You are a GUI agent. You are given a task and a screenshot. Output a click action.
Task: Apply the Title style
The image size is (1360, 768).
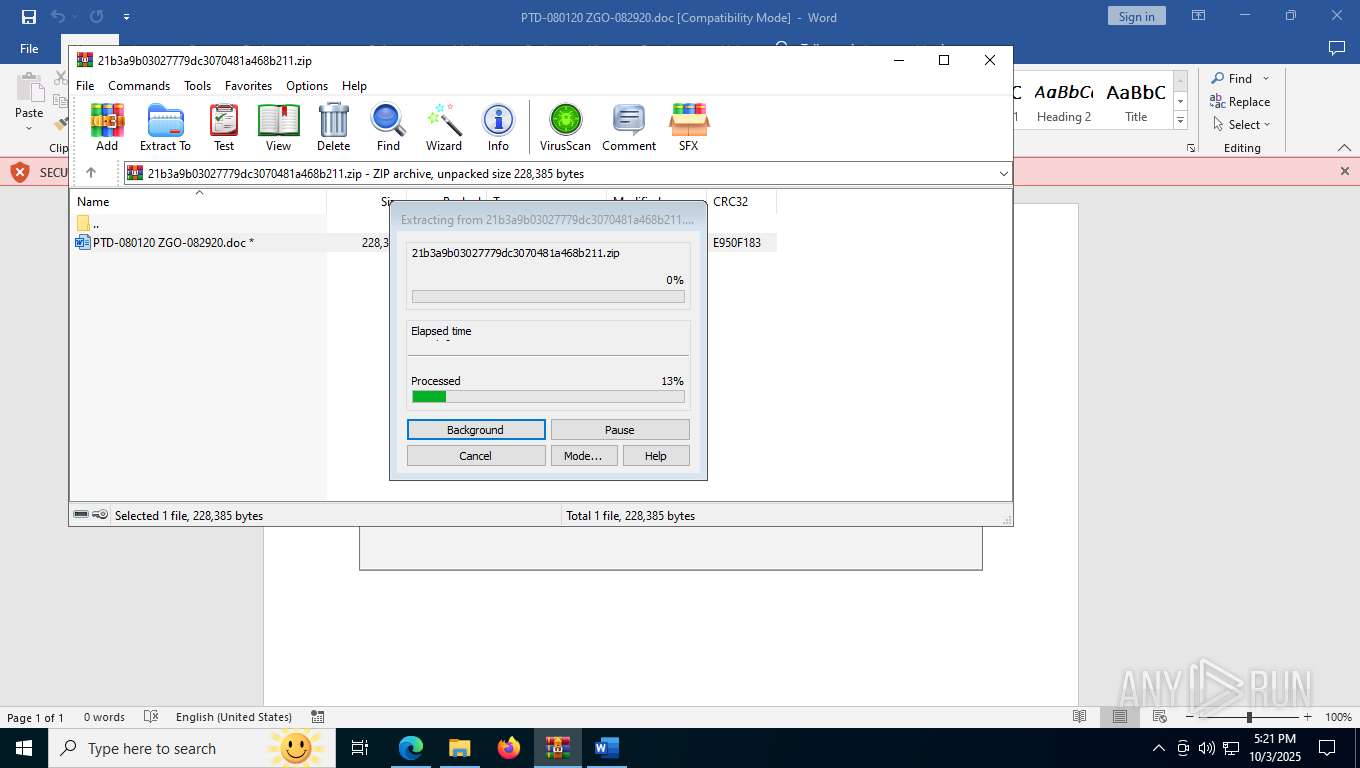1136,102
